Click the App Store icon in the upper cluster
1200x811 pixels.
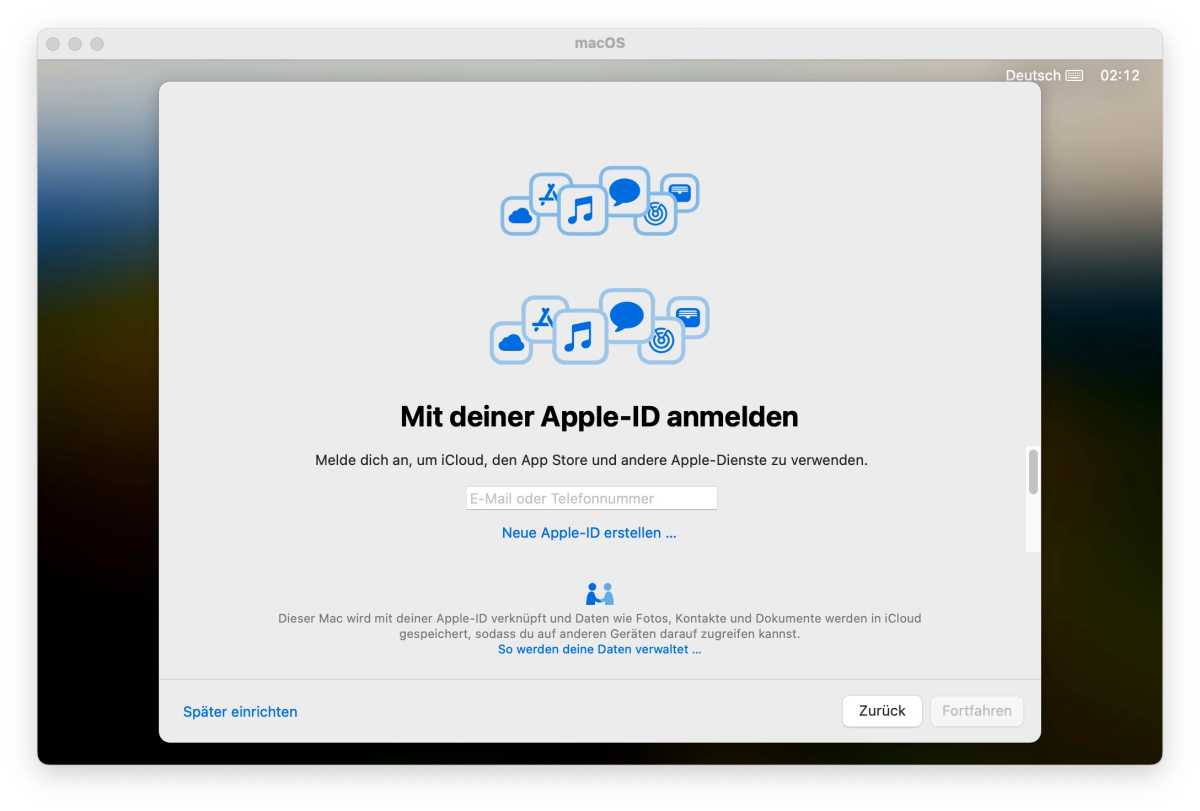click(549, 193)
